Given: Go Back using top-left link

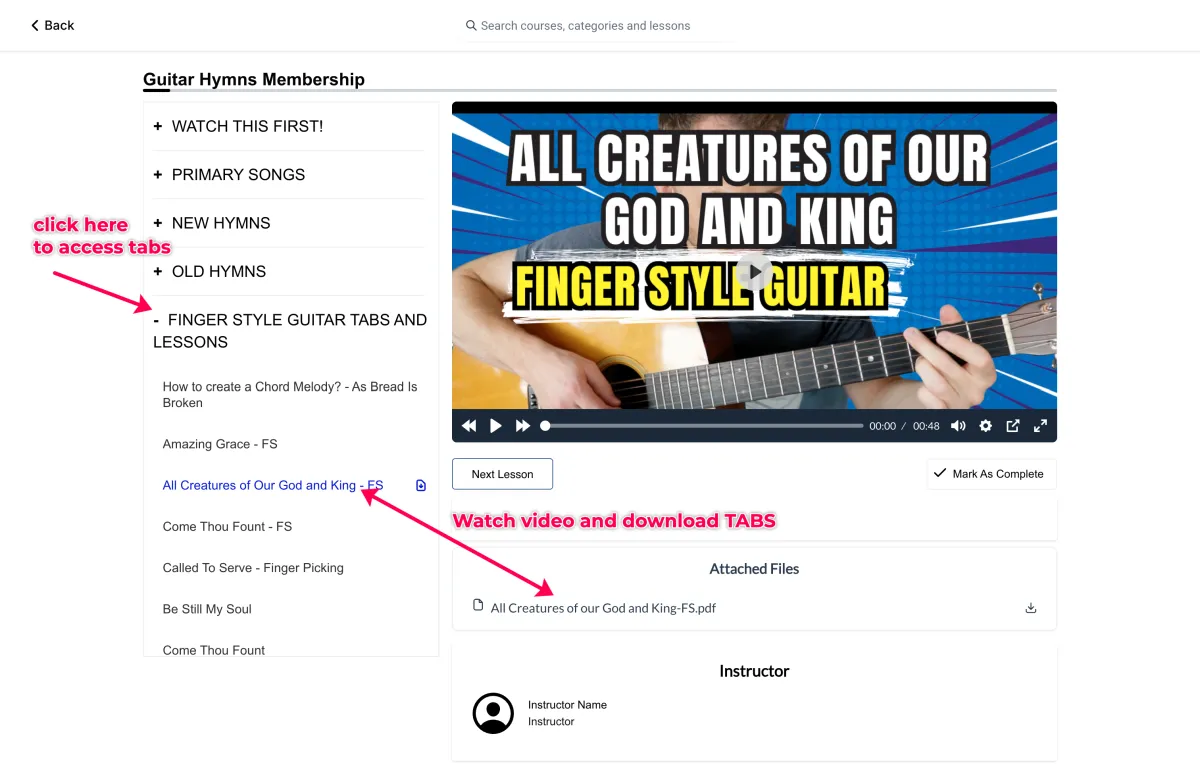Looking at the screenshot, I should click(x=52, y=25).
